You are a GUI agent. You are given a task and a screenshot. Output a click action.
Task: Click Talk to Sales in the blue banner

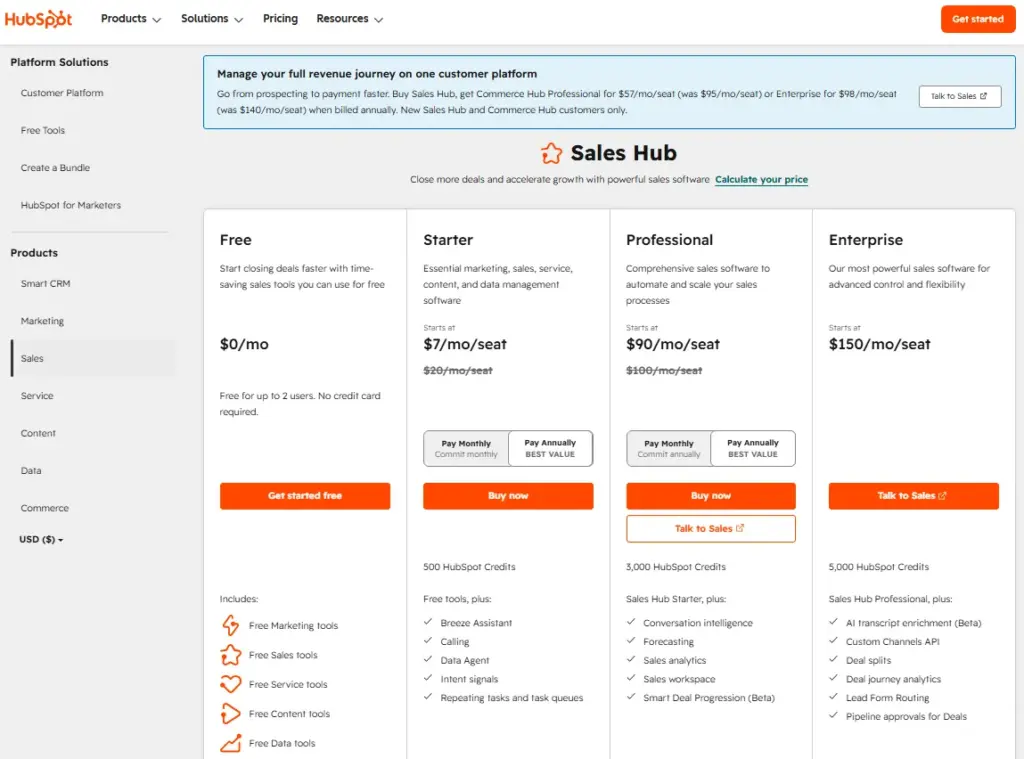(959, 96)
